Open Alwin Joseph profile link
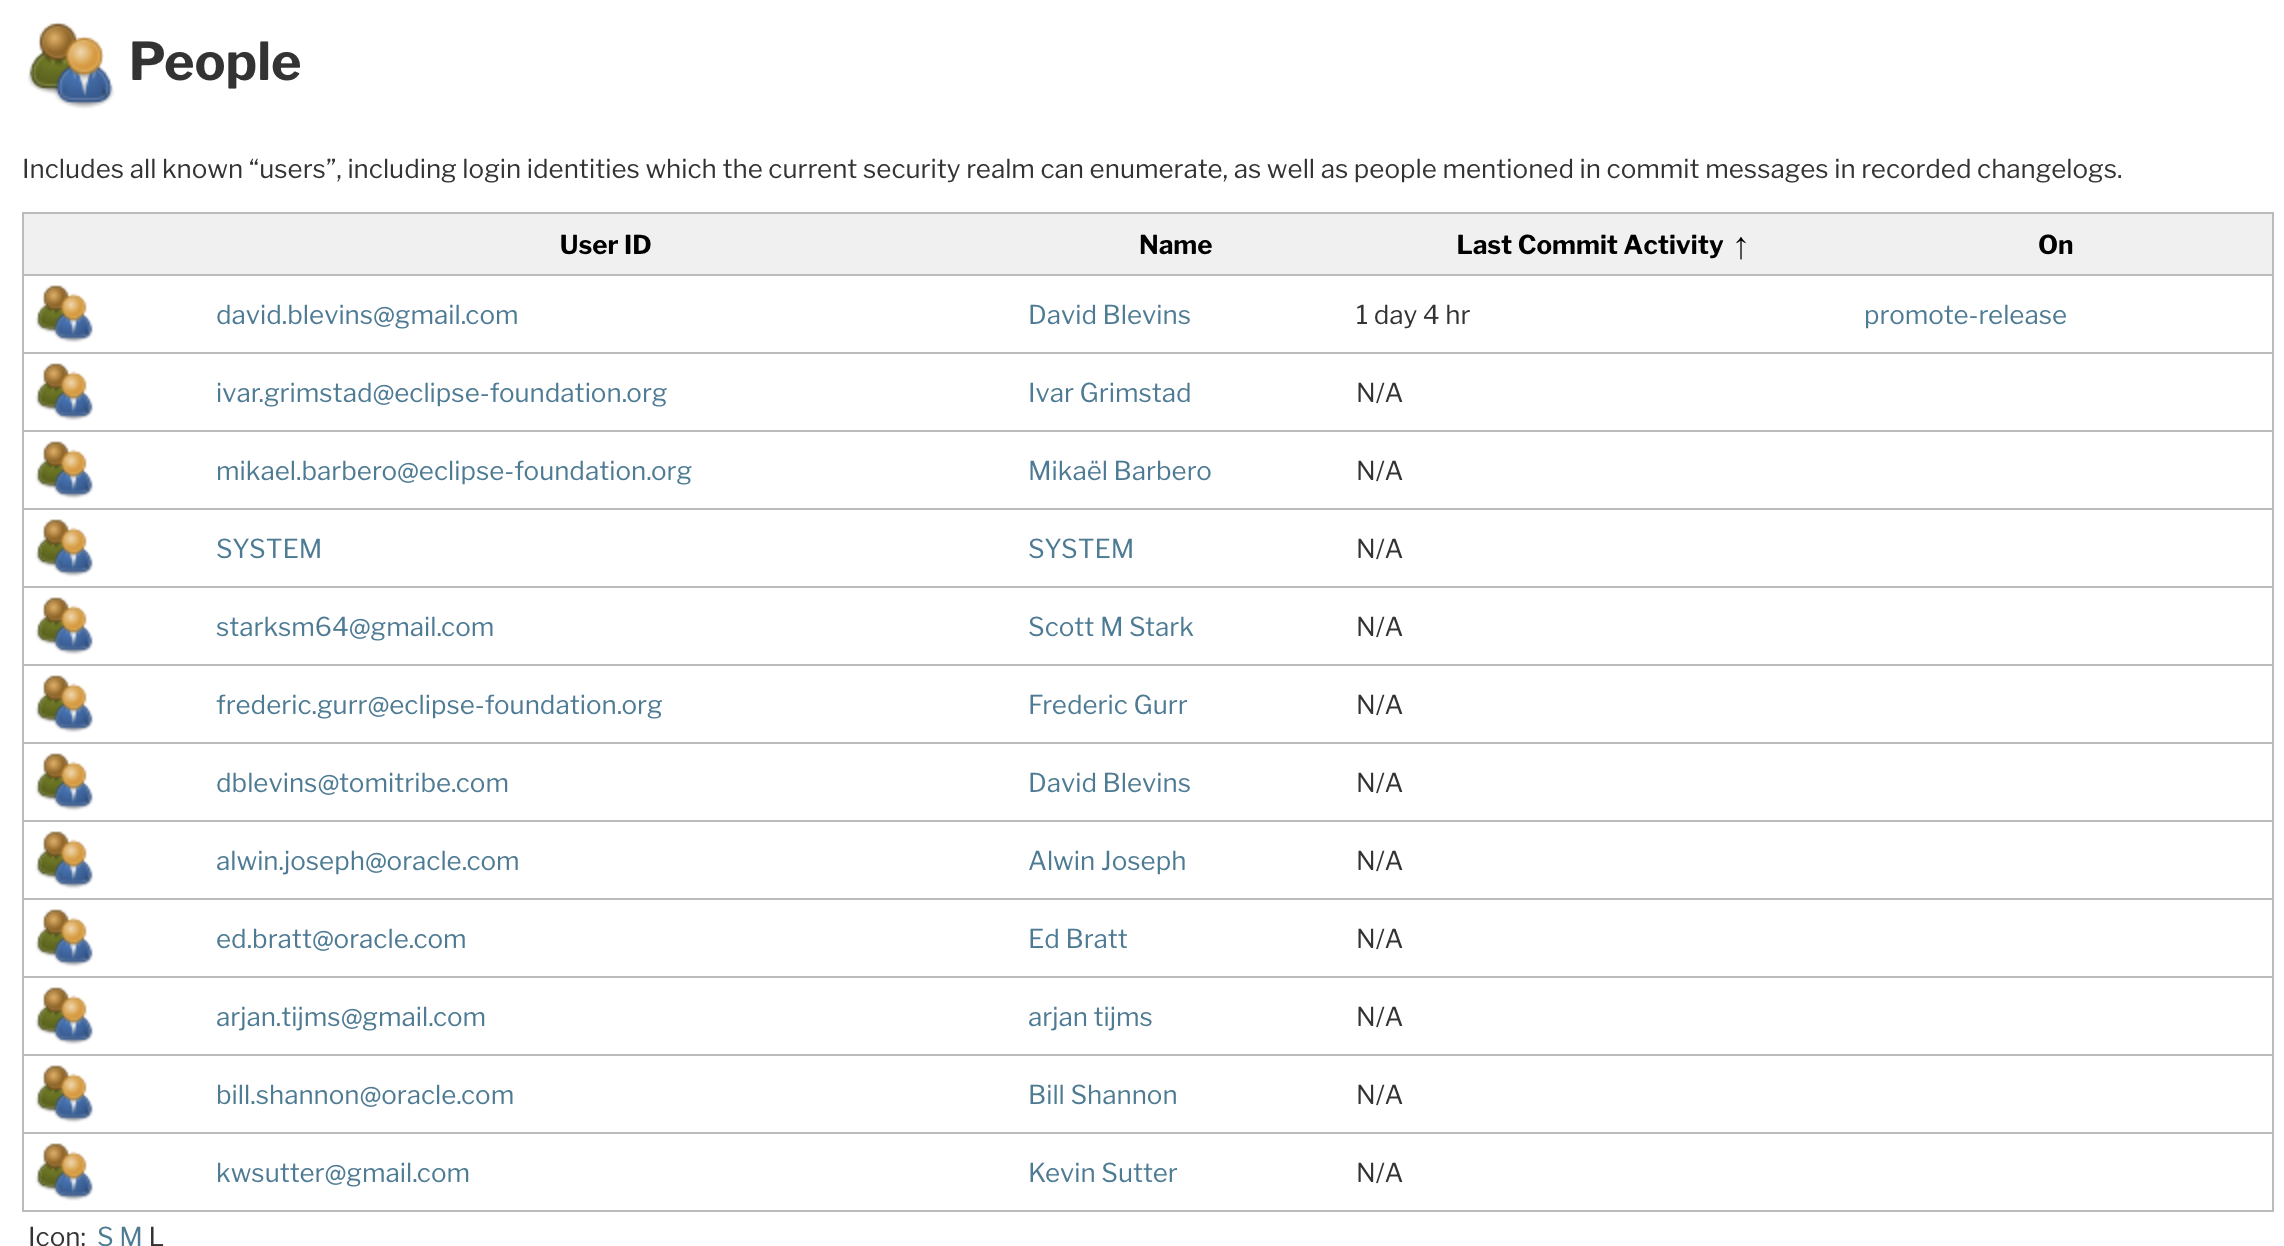 tap(1106, 861)
